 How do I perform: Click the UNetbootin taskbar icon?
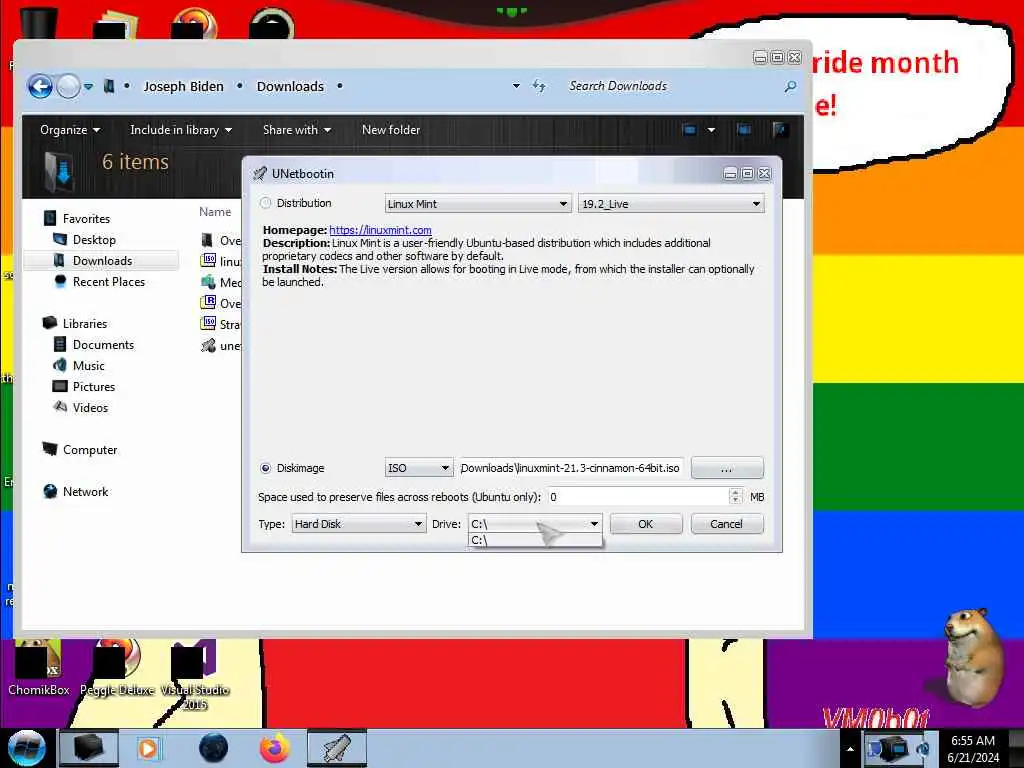tap(337, 748)
